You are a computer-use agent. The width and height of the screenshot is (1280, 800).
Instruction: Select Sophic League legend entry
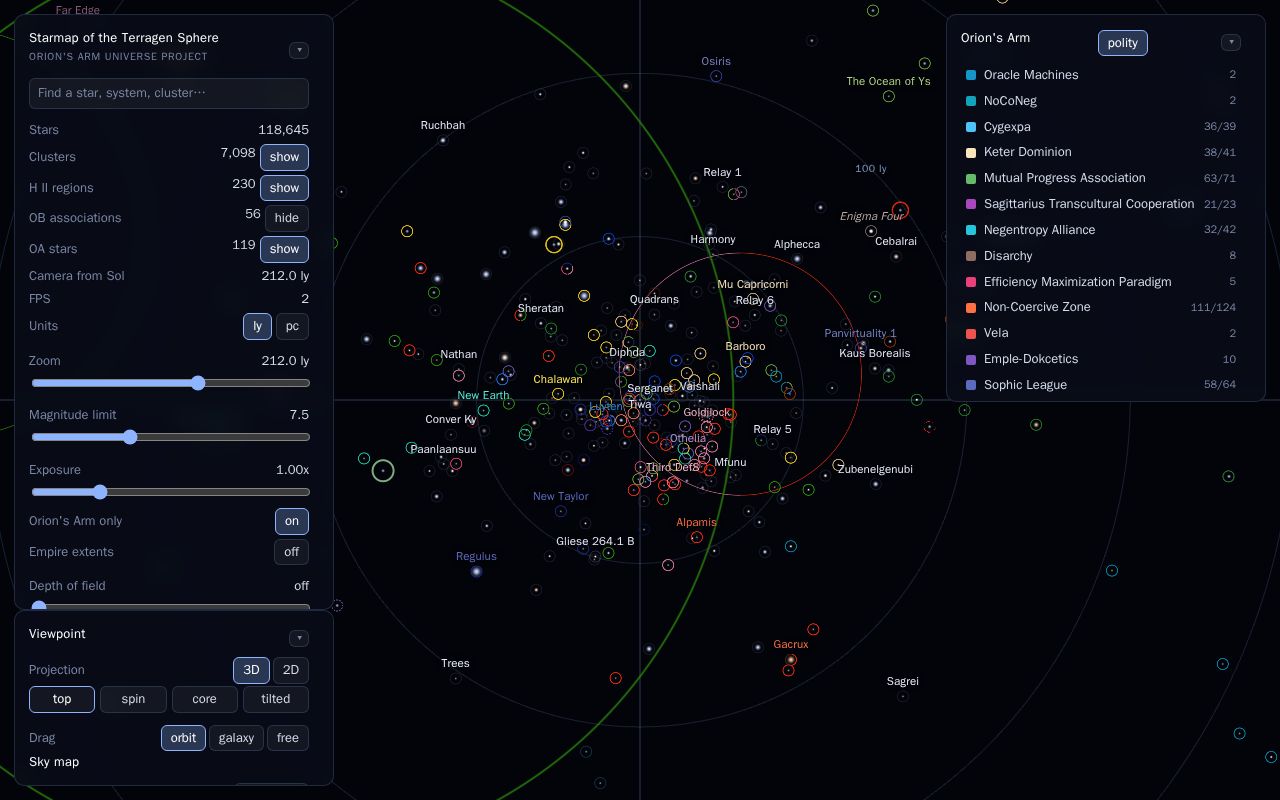(x=1101, y=385)
